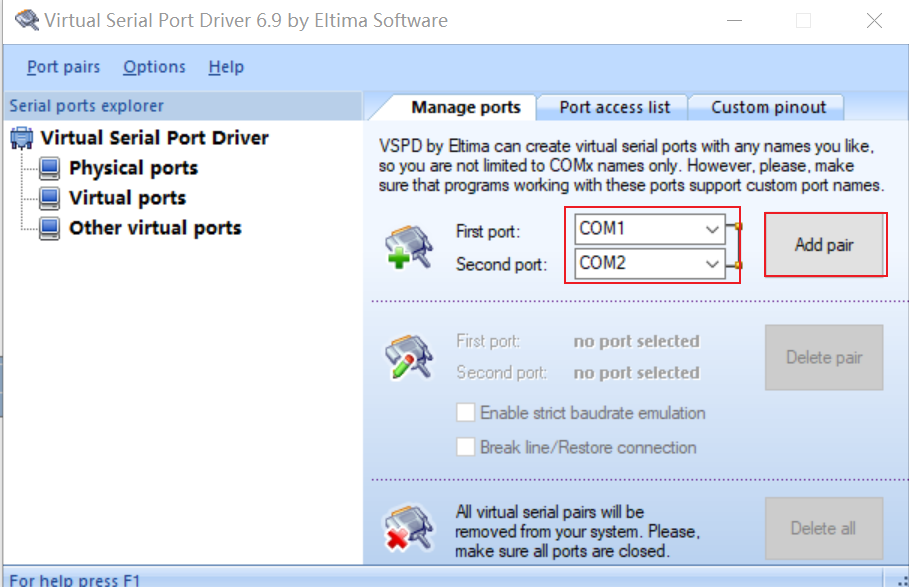Image resolution: width=909 pixels, height=587 pixels.
Task: Select Virtual ports in the tree
Action: [x=128, y=198]
